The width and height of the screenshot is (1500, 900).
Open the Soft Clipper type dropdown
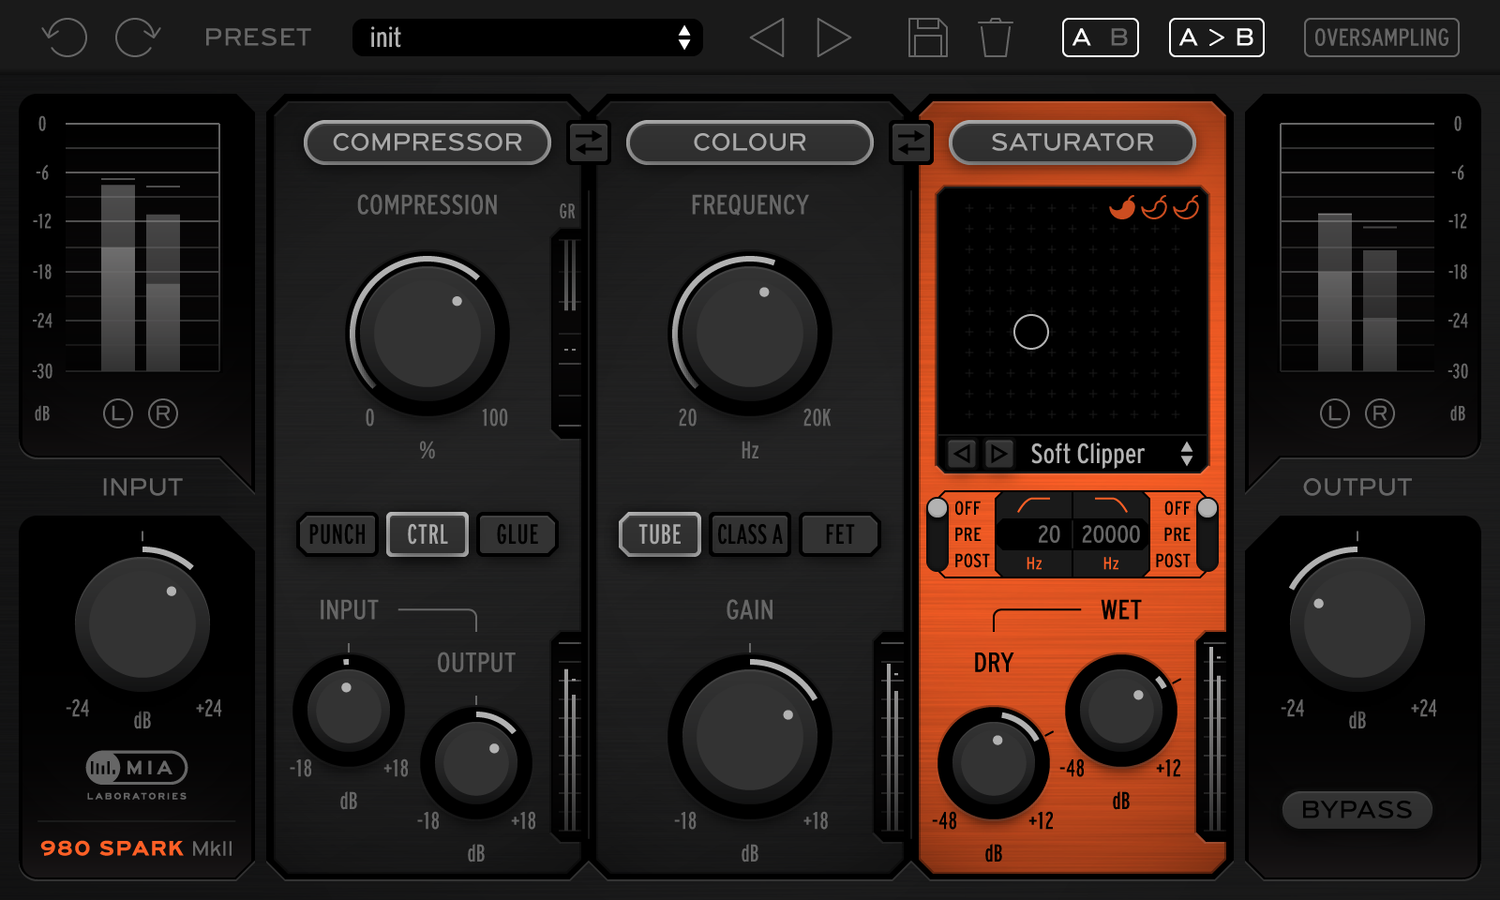point(1186,454)
